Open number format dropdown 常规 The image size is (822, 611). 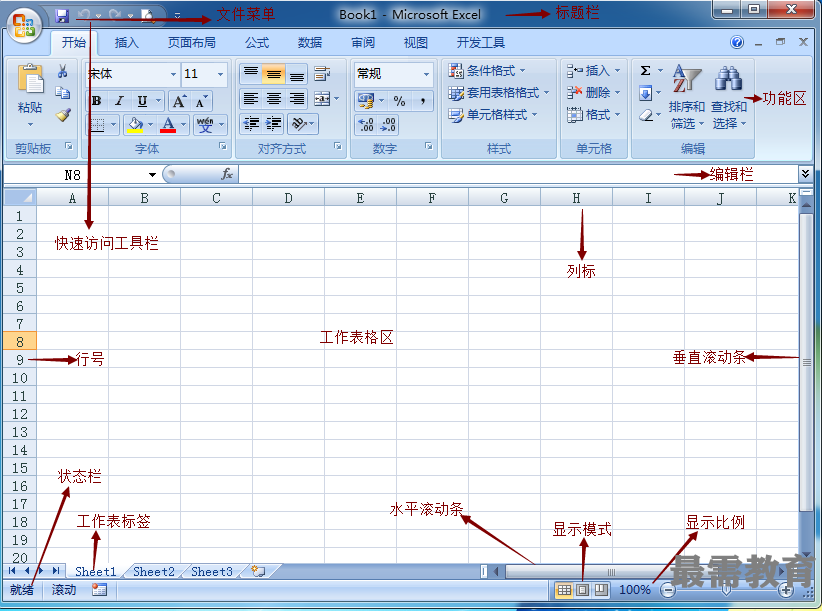click(426, 74)
